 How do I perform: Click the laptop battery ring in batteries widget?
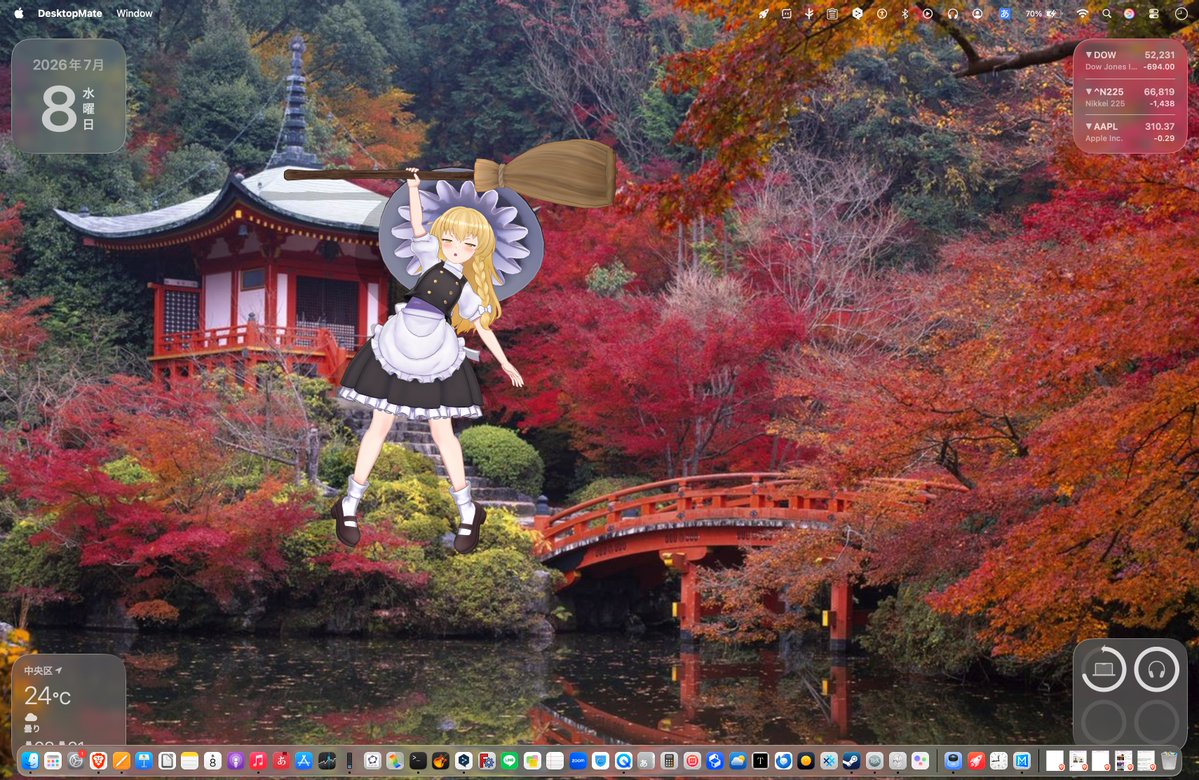pos(1103,670)
